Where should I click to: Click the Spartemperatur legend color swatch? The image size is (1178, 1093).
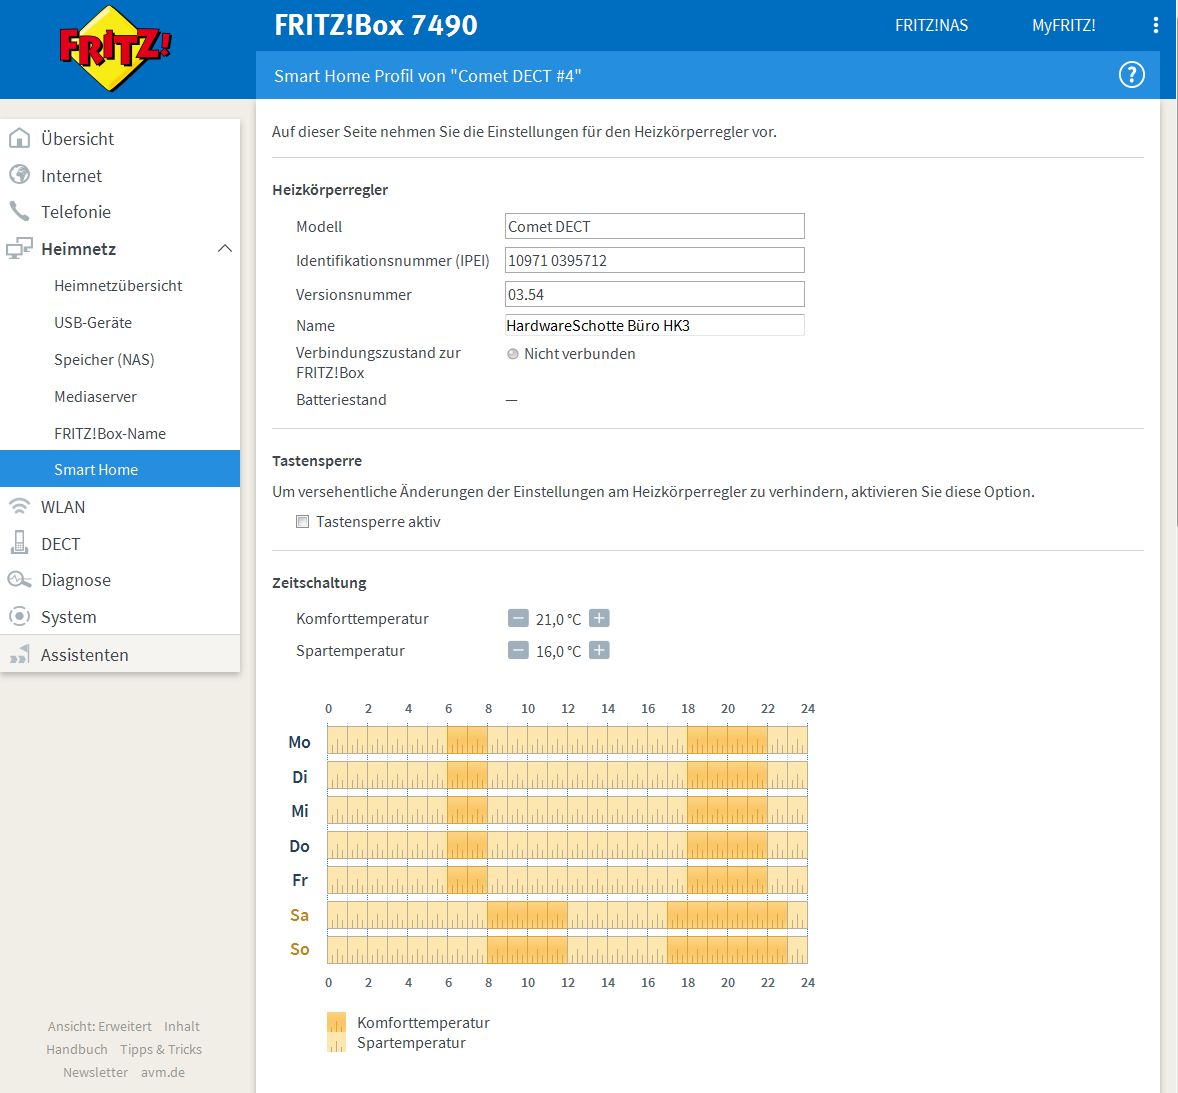tap(336, 1042)
